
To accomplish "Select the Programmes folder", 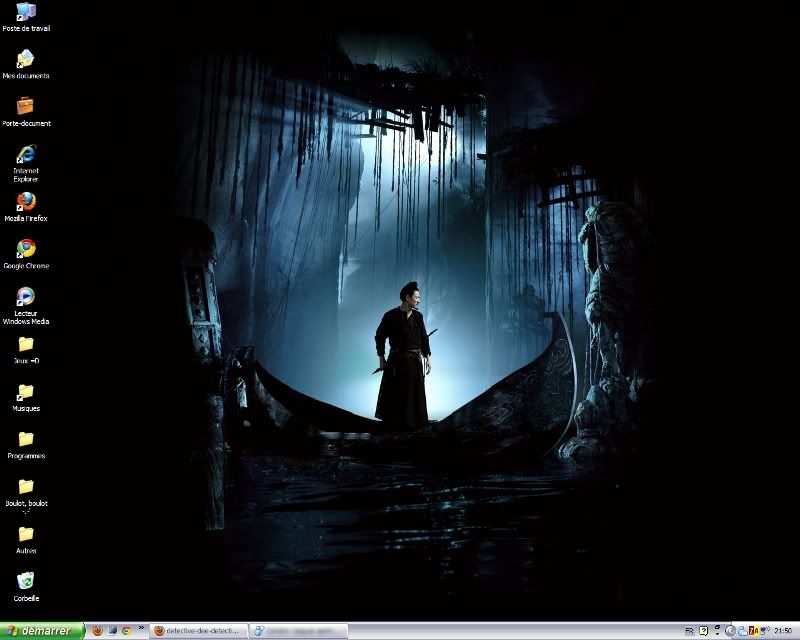I will [26, 445].
